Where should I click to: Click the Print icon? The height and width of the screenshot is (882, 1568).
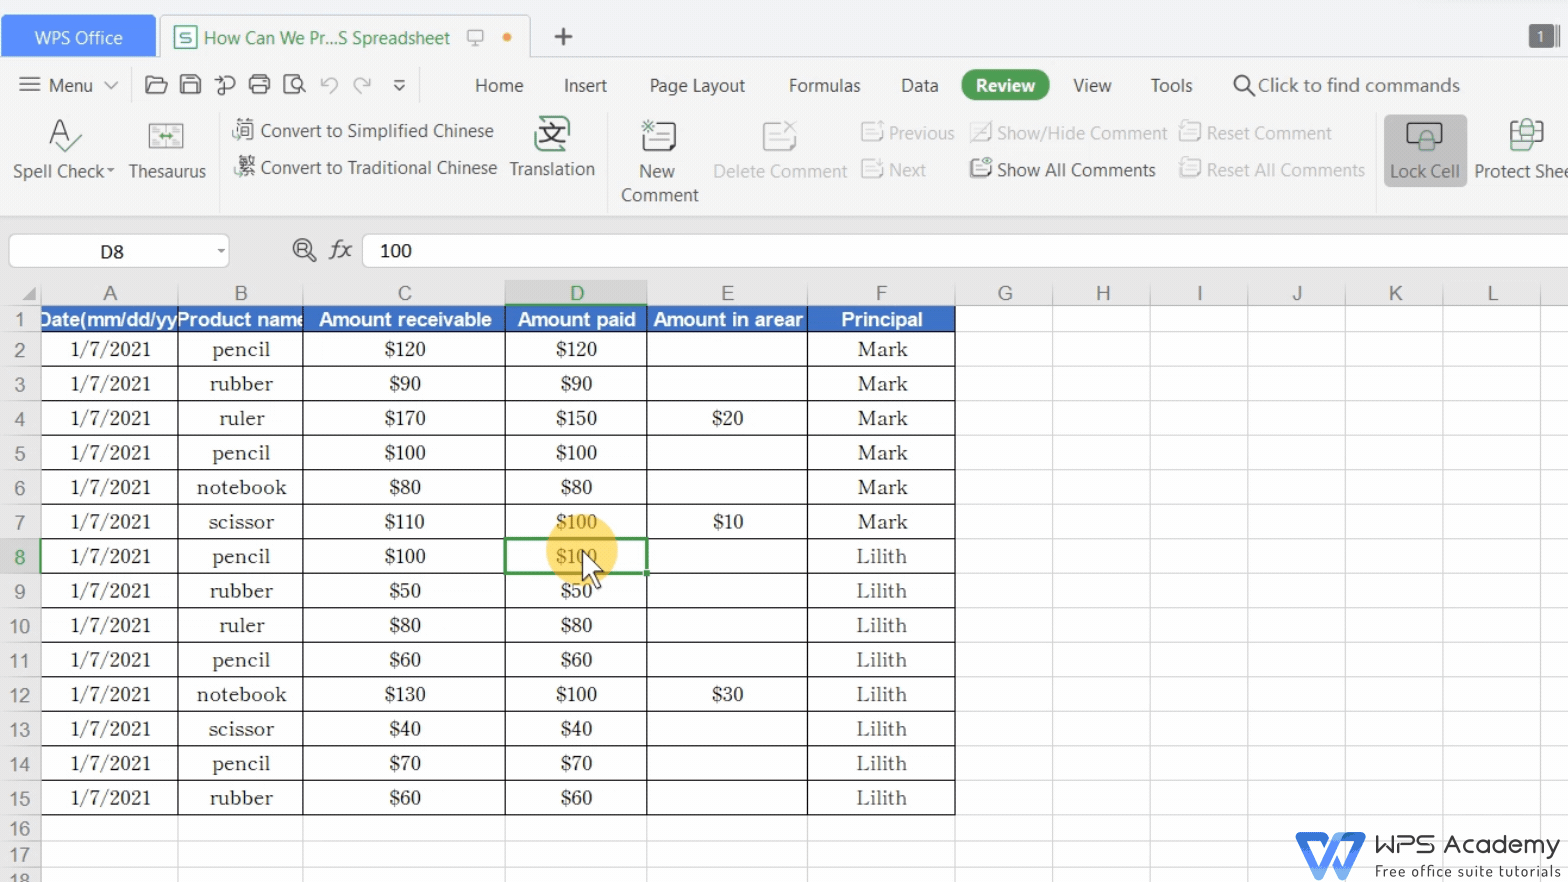259,85
